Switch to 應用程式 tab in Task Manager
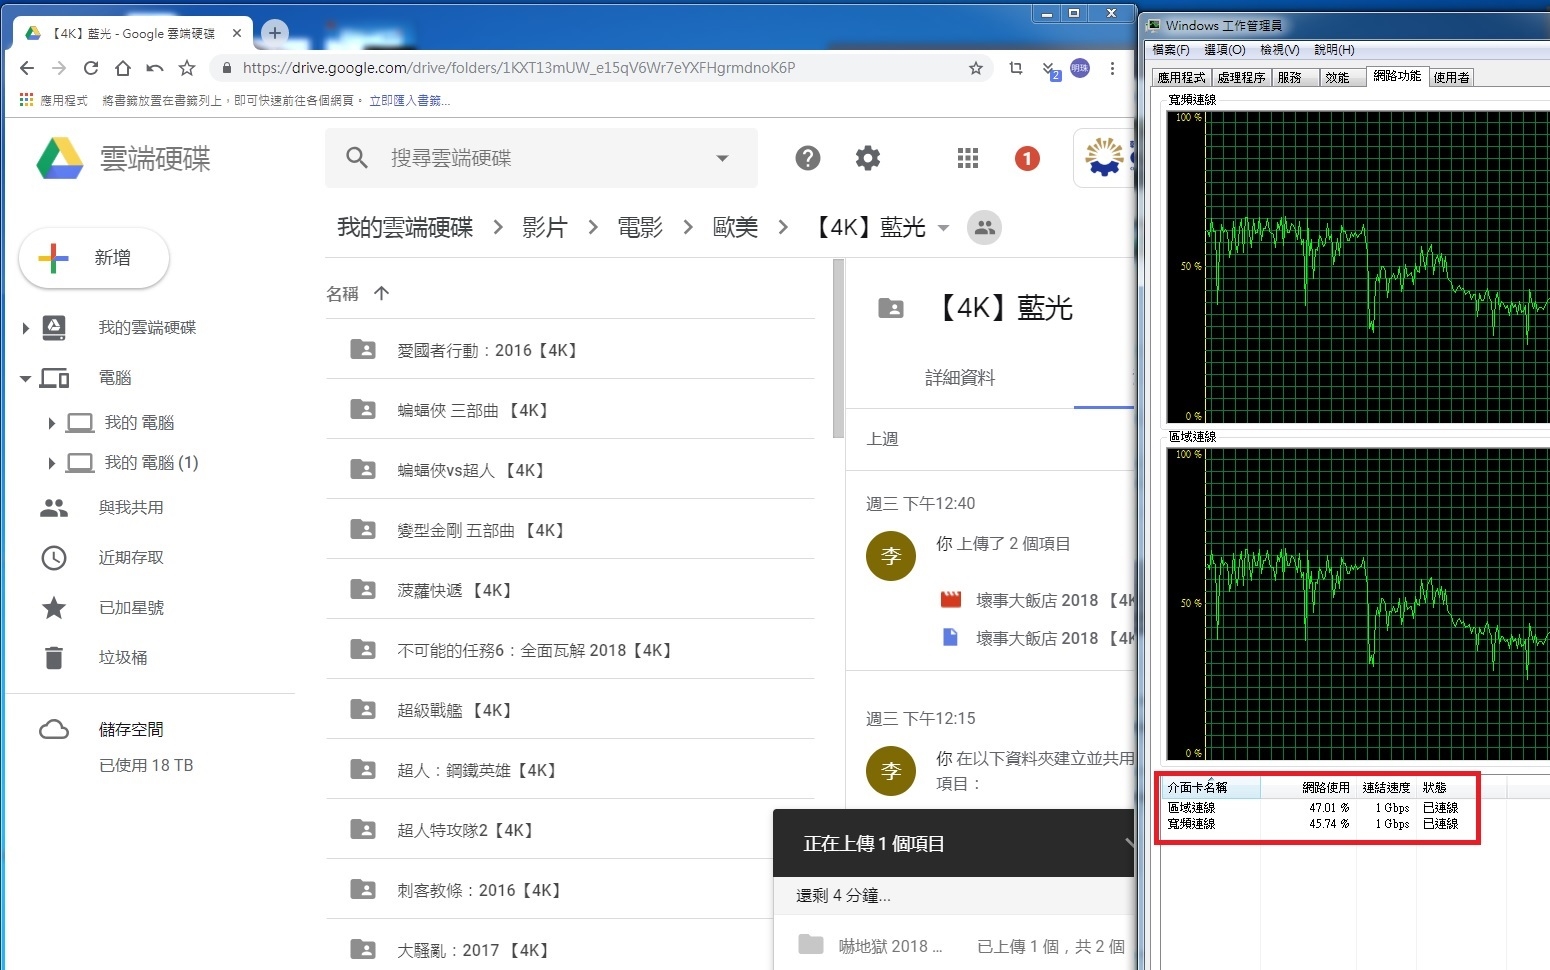 (x=1181, y=78)
